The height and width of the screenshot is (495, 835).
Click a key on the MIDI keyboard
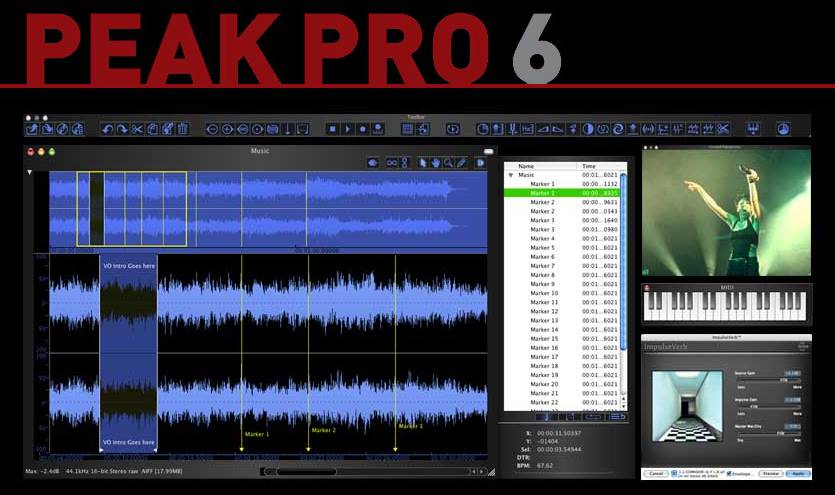(x=725, y=306)
